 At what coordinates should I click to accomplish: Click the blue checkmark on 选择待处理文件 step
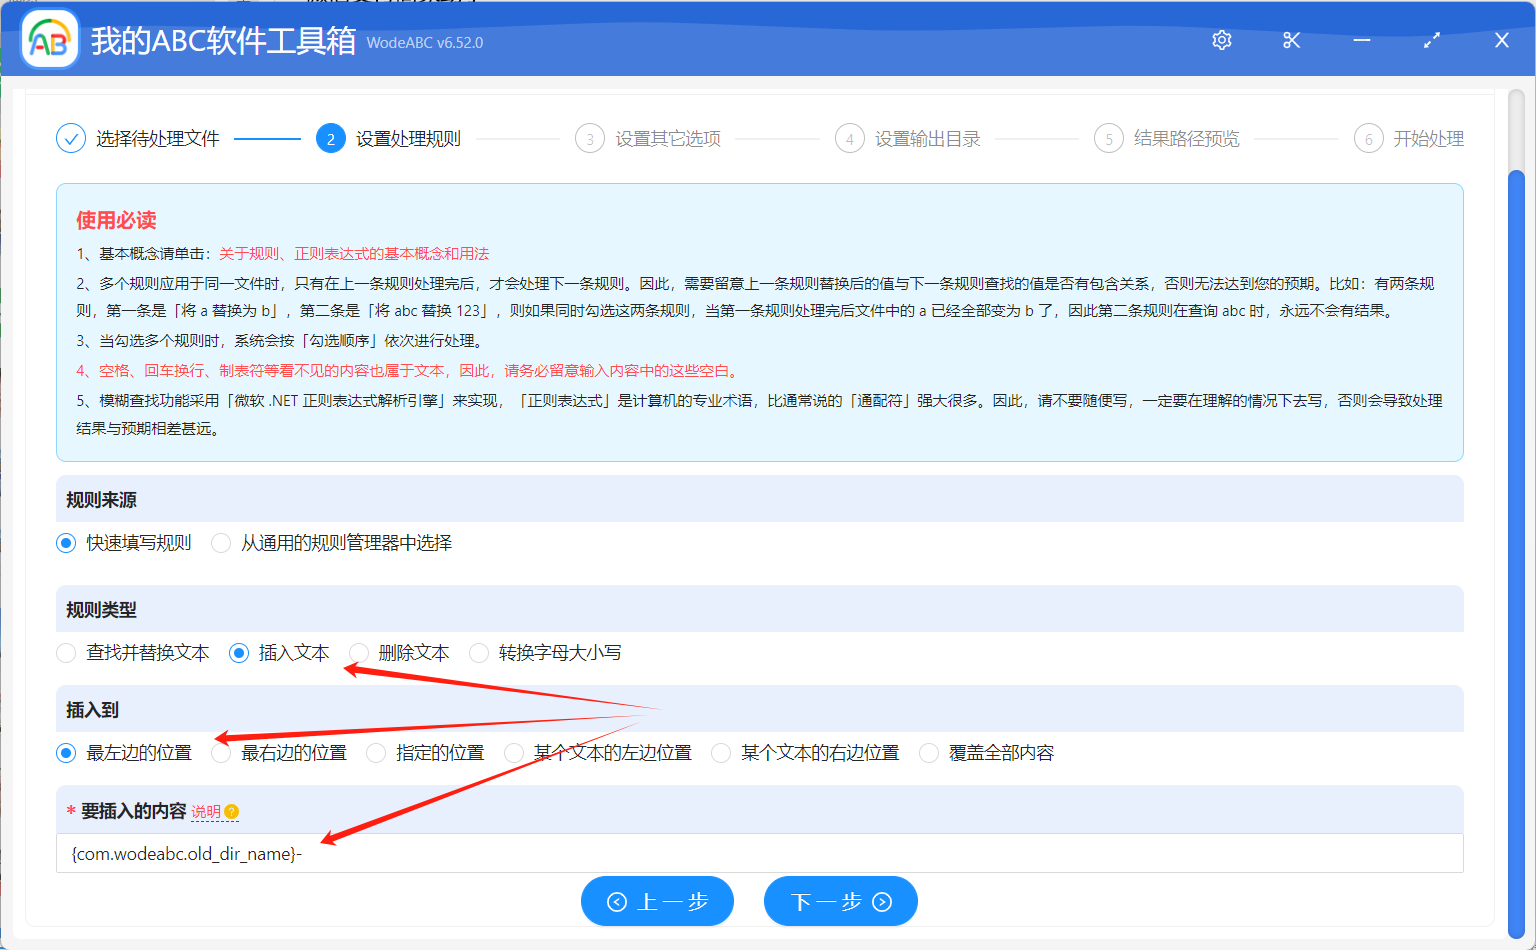70,138
